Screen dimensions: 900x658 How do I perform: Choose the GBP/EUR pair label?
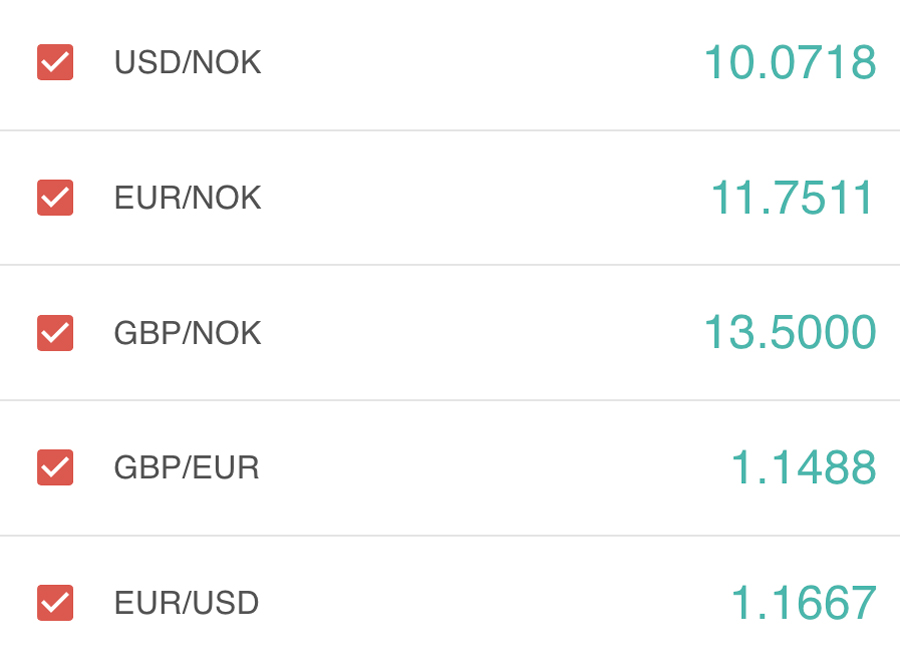tap(186, 467)
